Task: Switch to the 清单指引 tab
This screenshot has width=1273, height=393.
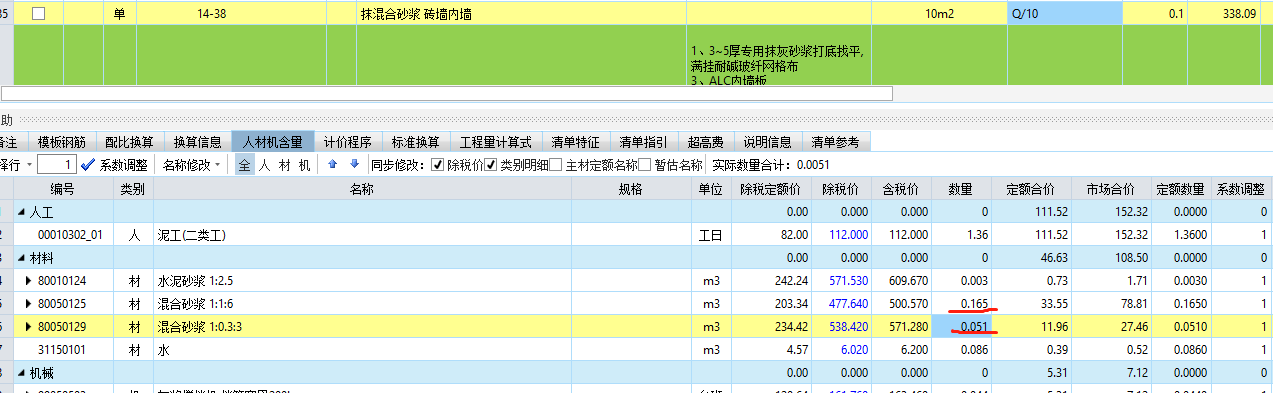Action: coord(643,141)
